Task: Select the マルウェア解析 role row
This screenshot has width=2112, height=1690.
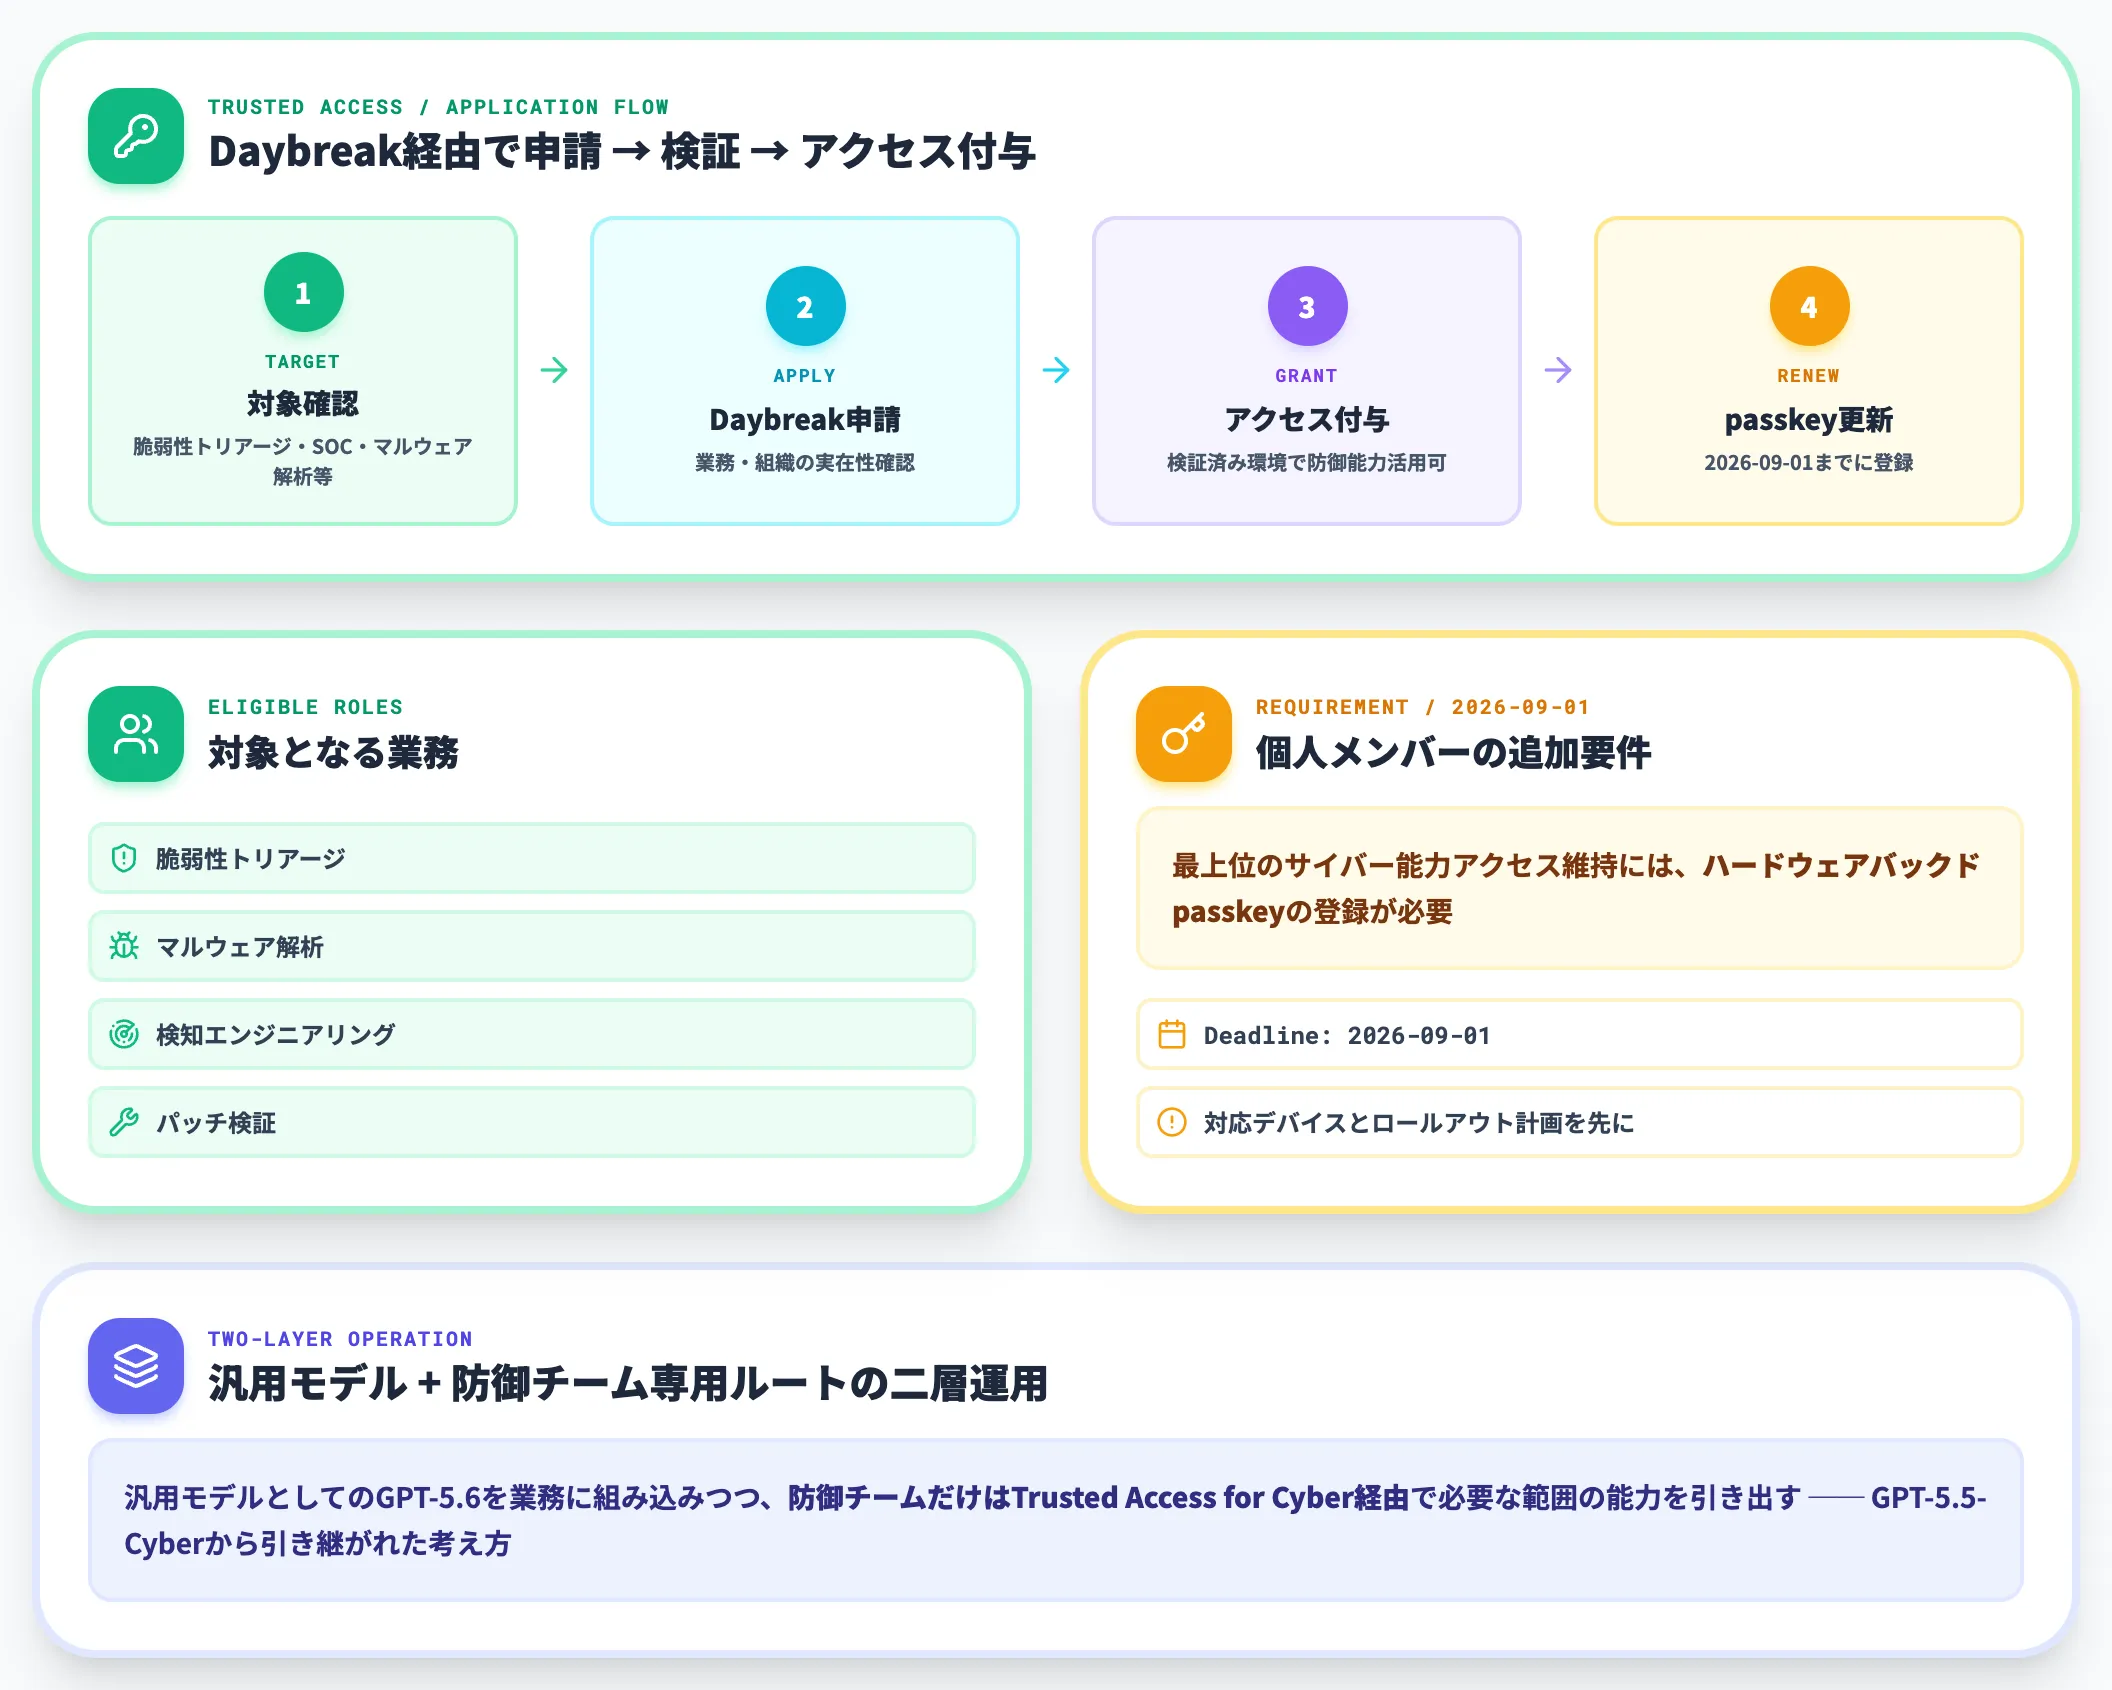Action: 532,946
